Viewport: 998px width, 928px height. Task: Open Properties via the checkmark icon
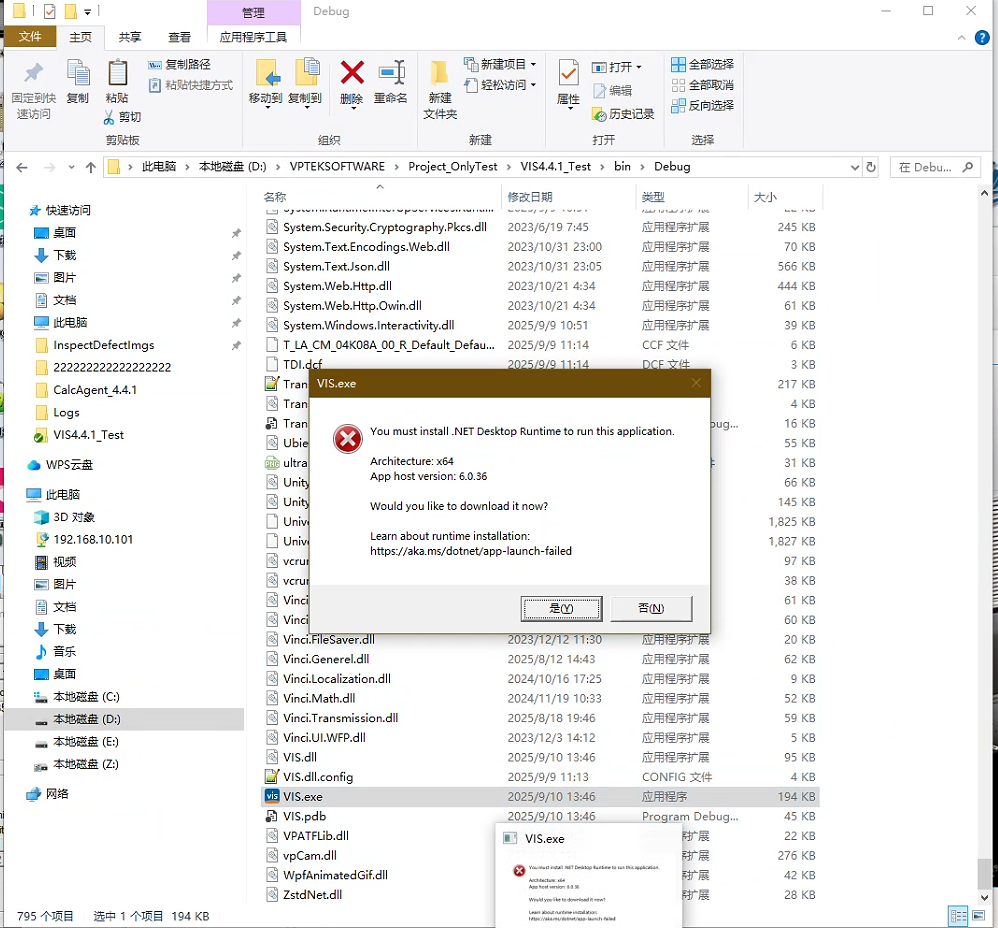[568, 74]
